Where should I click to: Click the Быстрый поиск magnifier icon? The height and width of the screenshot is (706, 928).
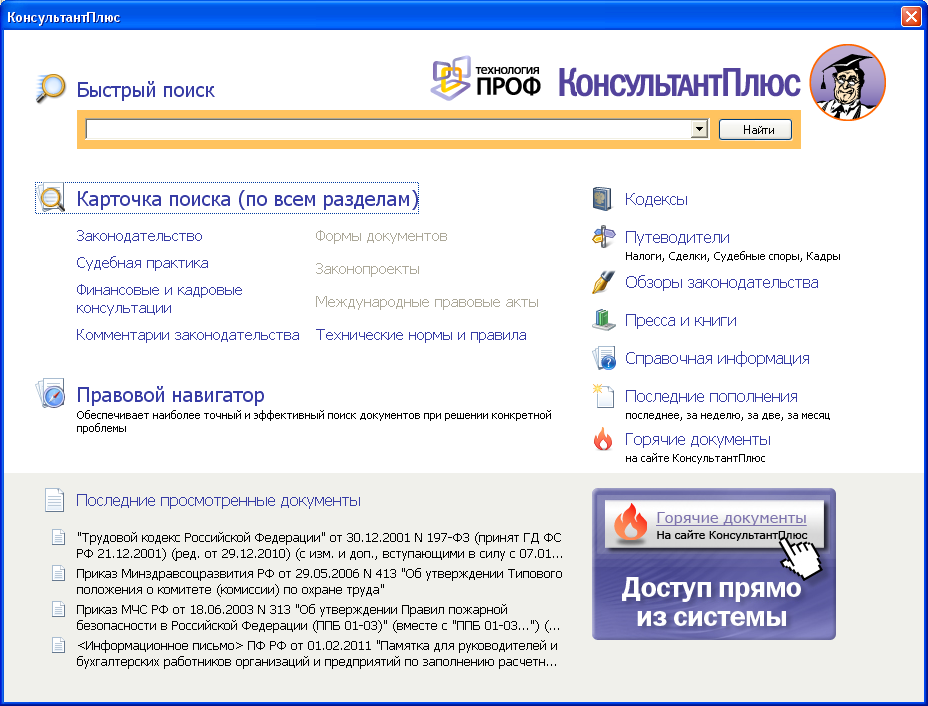50,88
